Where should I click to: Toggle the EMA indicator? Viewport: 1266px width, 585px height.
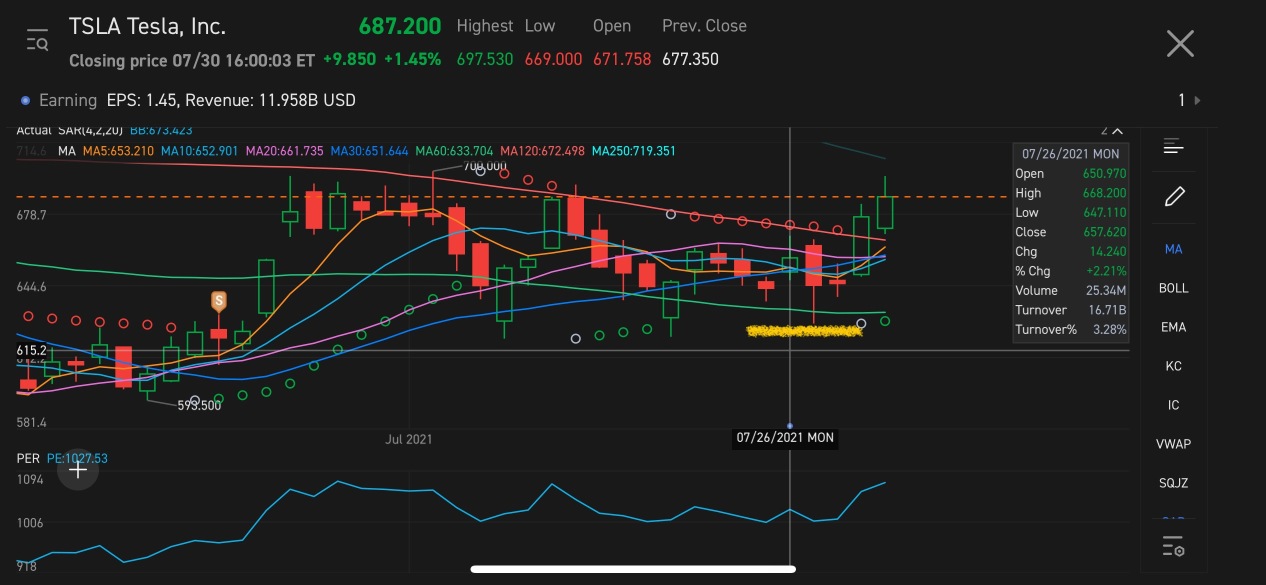[1174, 327]
